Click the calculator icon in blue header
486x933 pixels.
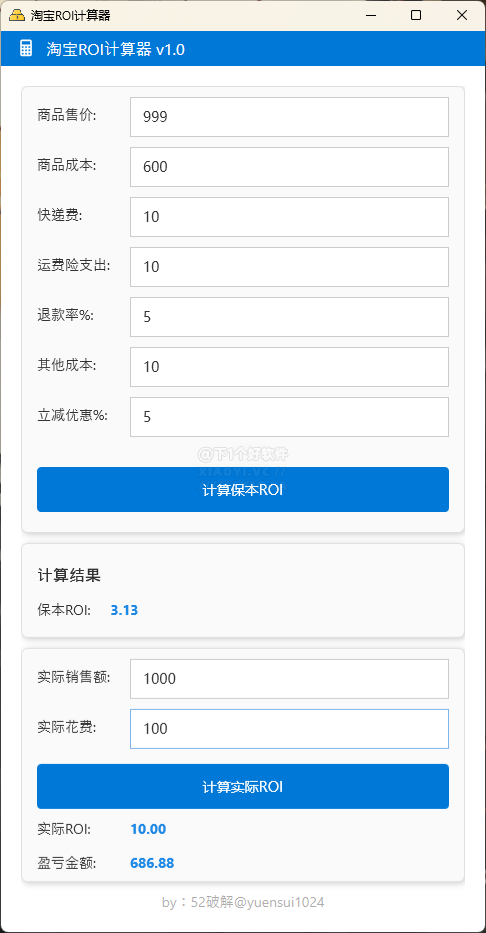pyautogui.click(x=26, y=49)
